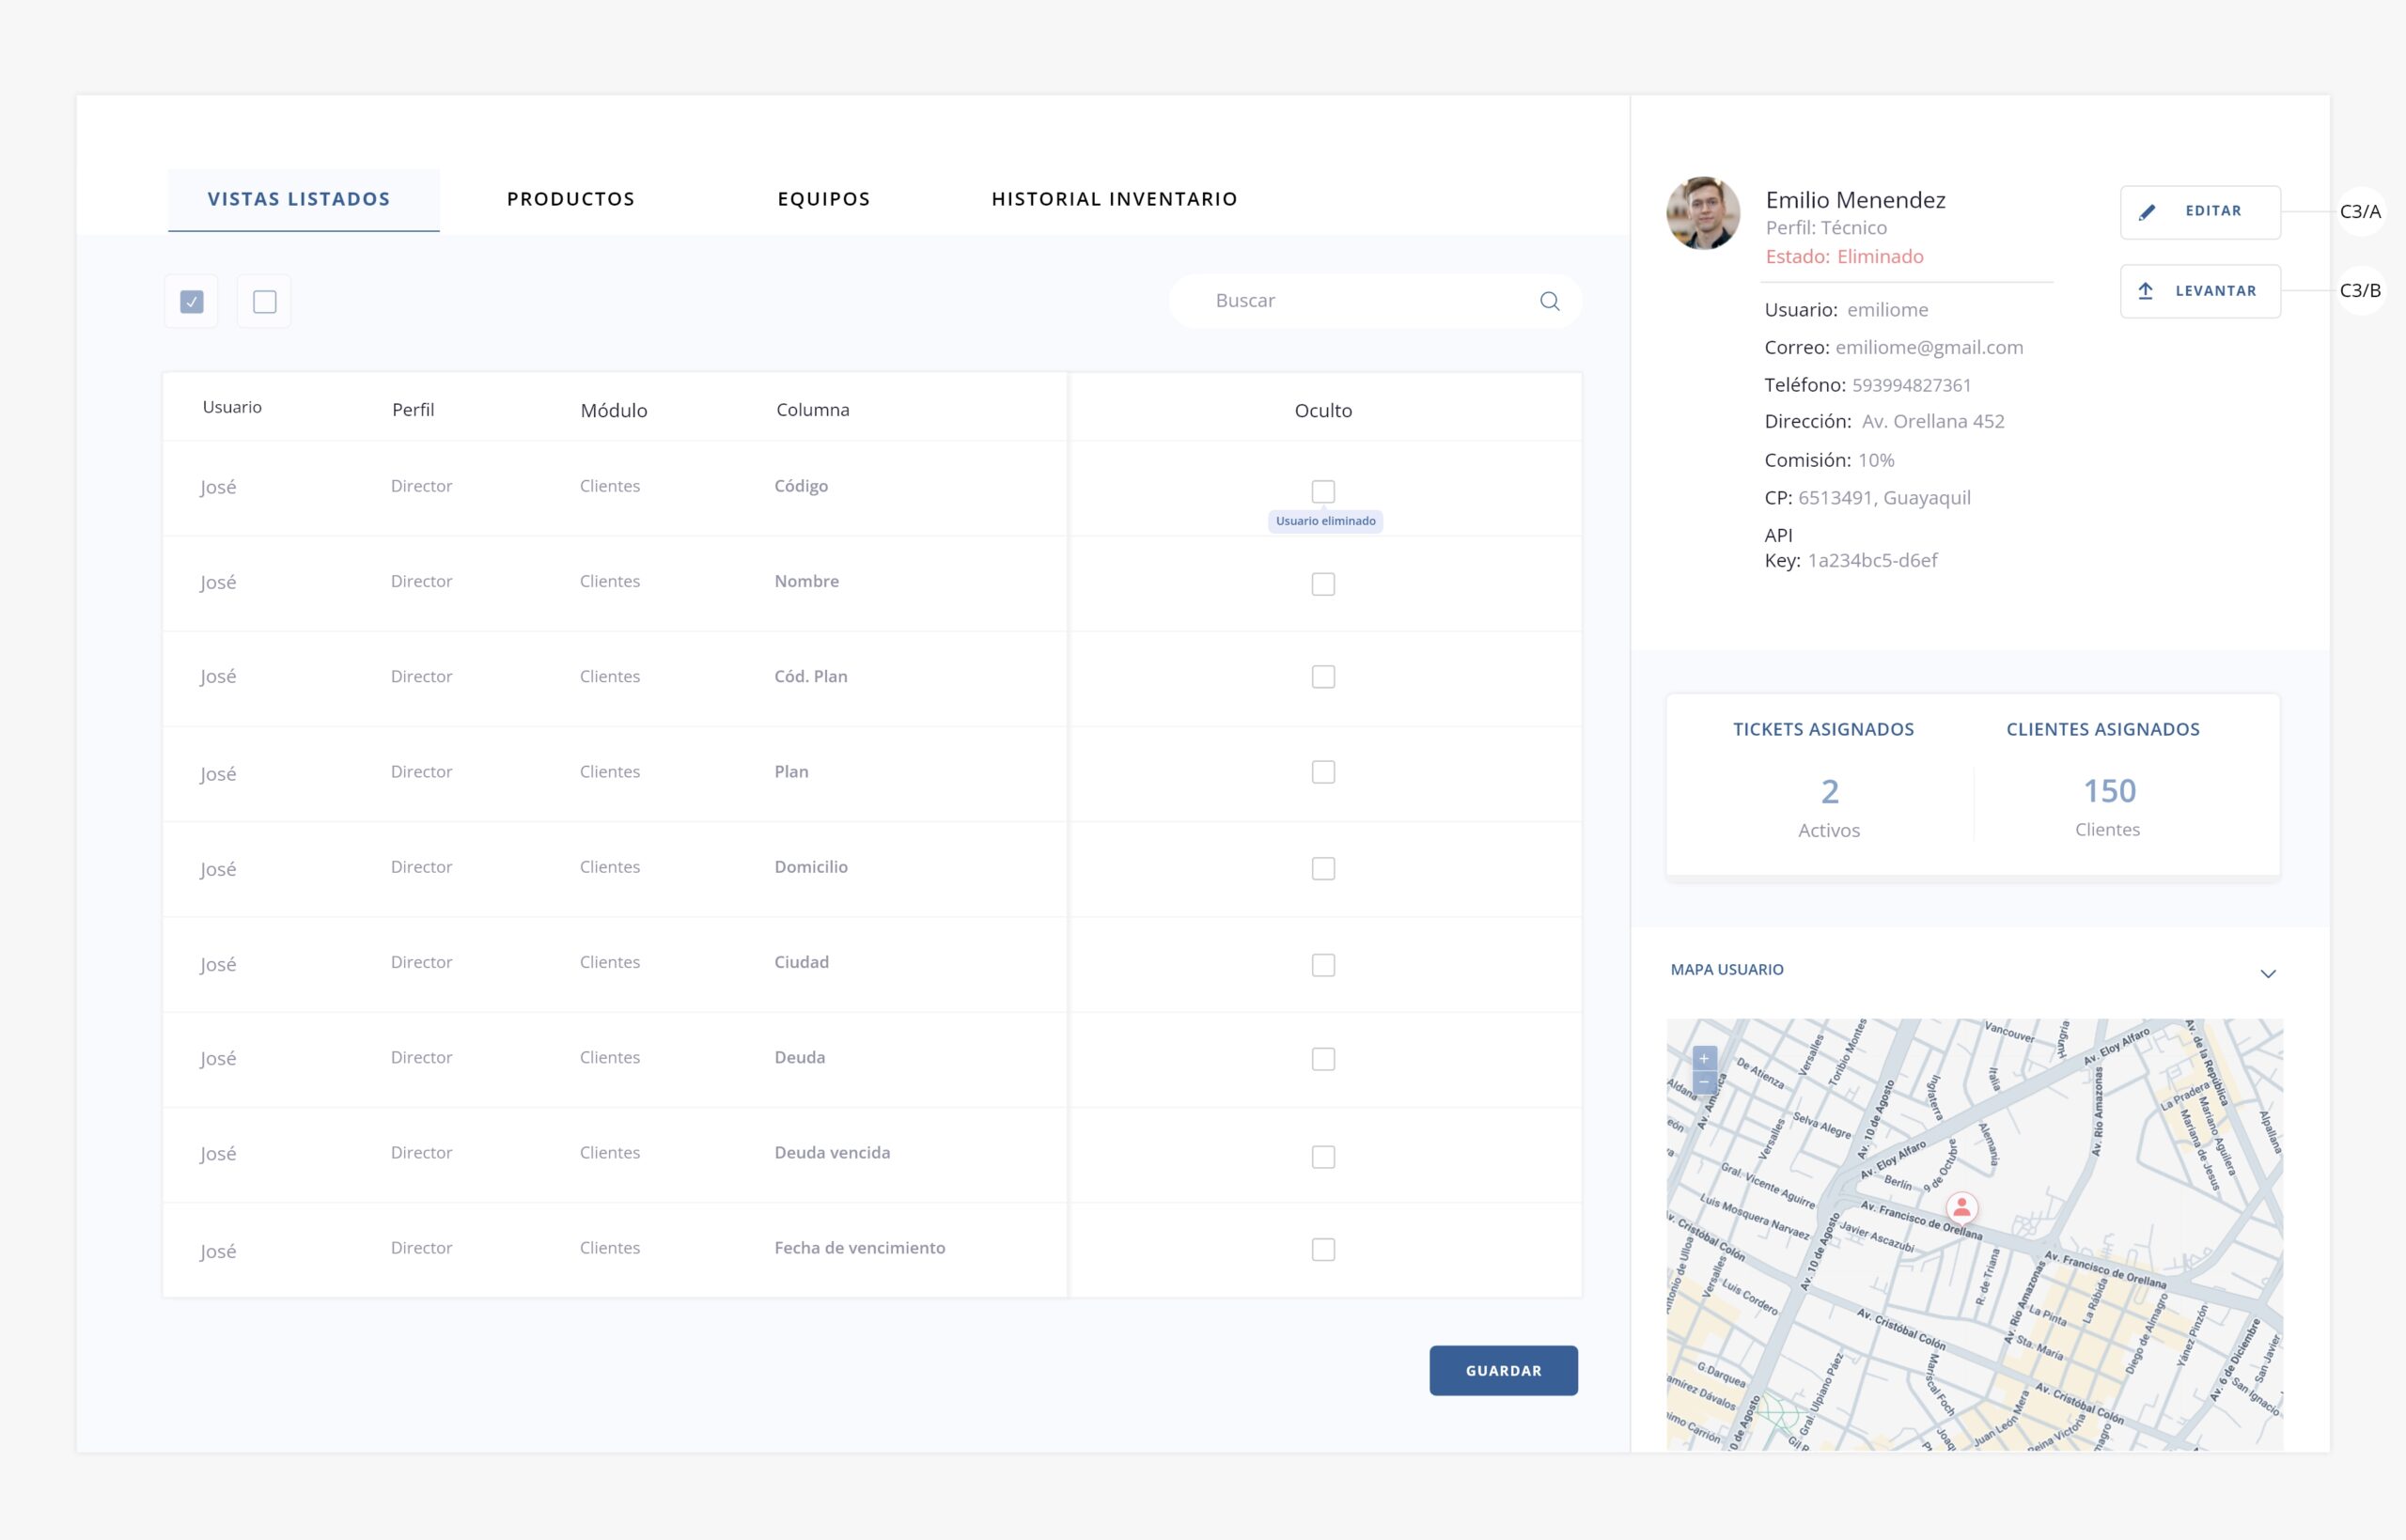Click the select-all checked icon button
2406x1540 pixels.
click(192, 301)
